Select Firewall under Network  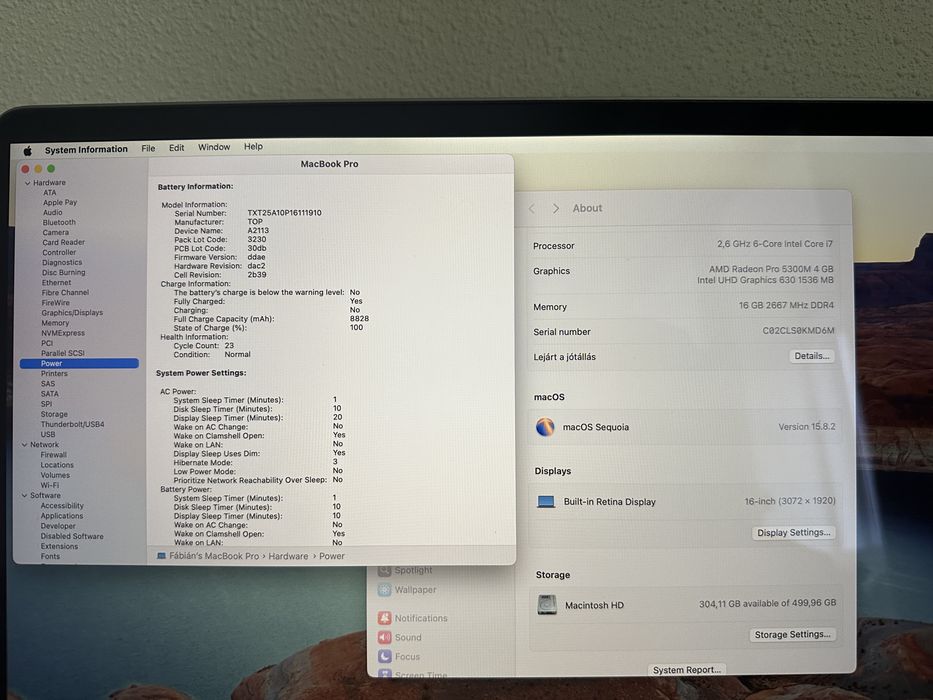[54, 455]
